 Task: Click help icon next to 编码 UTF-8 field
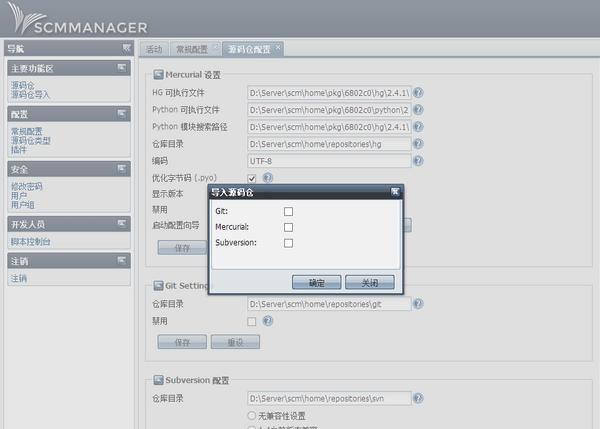pos(418,160)
